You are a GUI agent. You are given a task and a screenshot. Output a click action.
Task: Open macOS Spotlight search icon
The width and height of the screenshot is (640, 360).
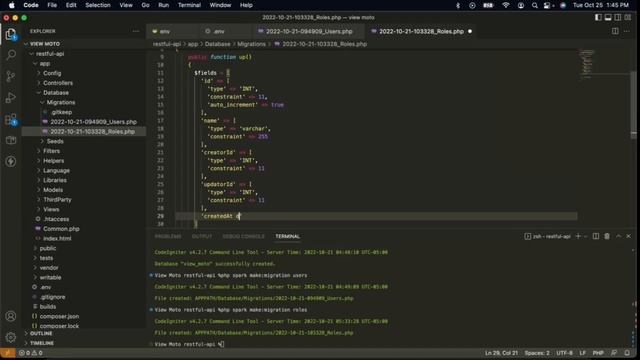tap(535, 5)
